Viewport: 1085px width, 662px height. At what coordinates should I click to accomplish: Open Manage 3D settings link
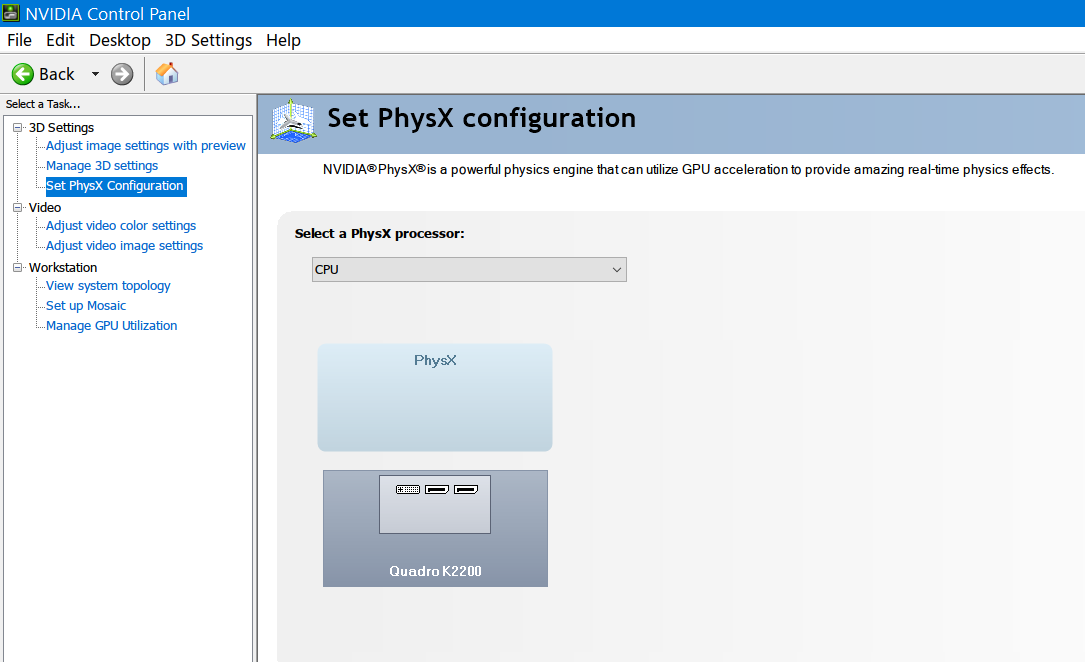(102, 166)
